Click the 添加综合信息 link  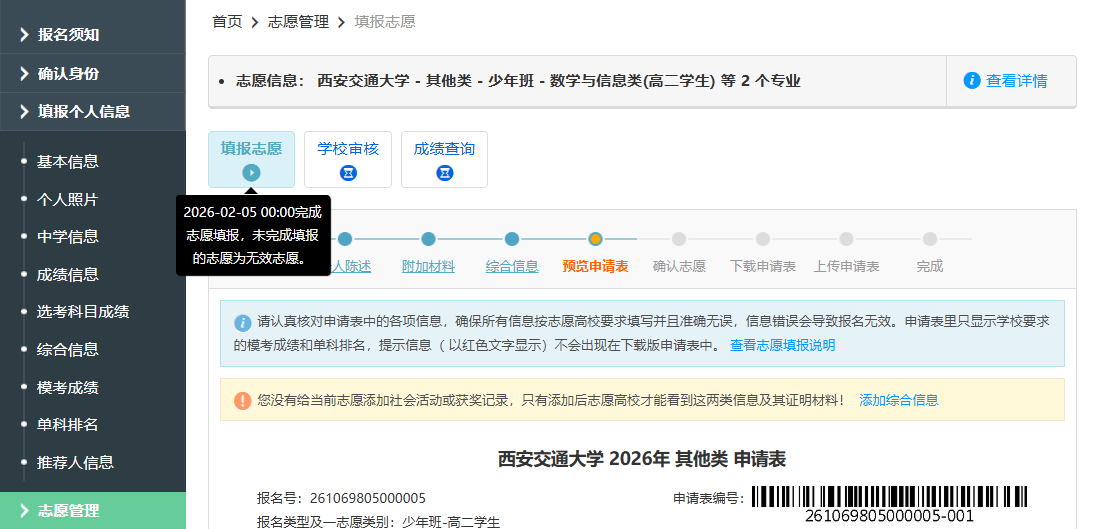[x=898, y=400]
